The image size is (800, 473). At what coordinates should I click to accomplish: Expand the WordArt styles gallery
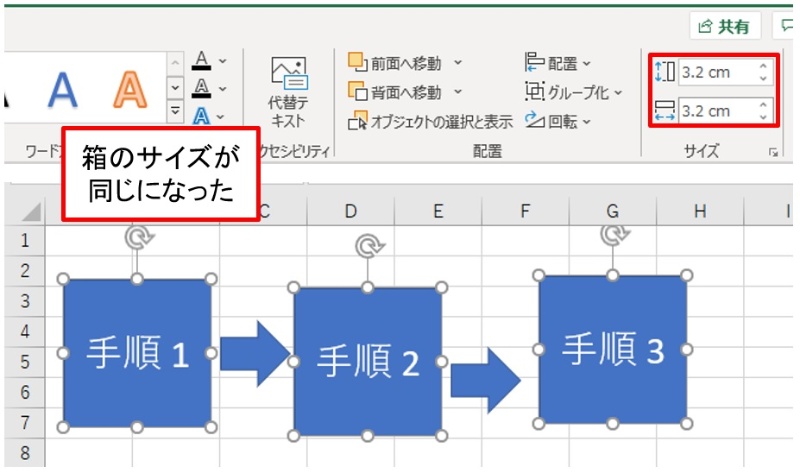(175, 112)
